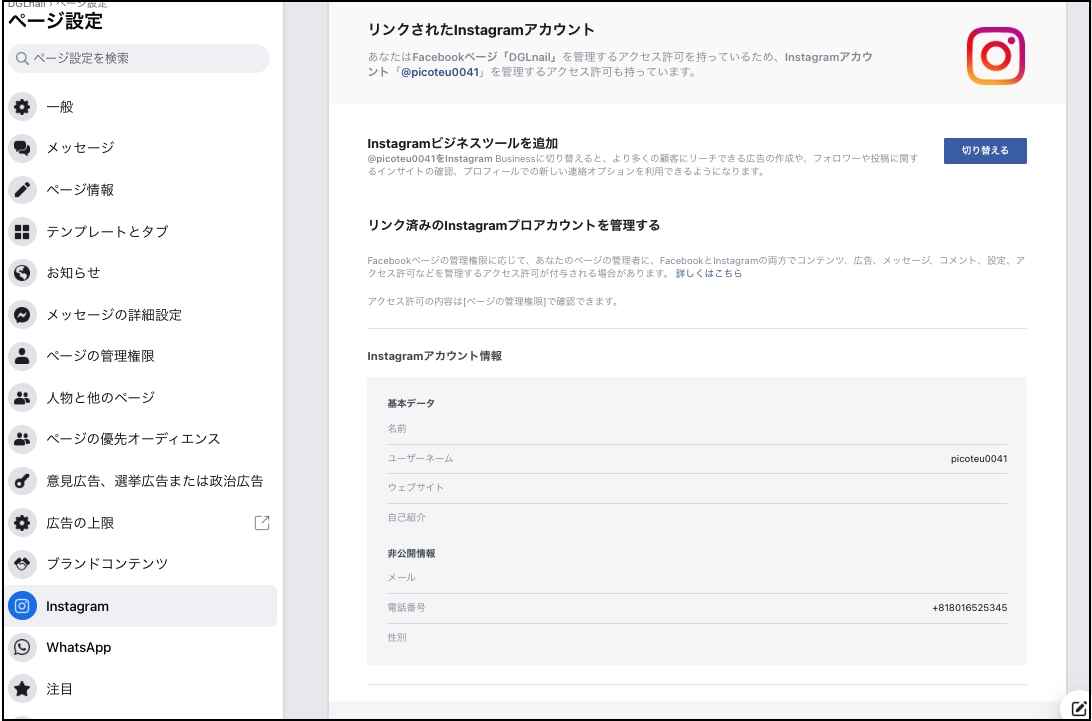Viewport: 1092px width, 721px height.
Task: Click the ページ設定 sidebar title
Action: click(x=55, y=22)
